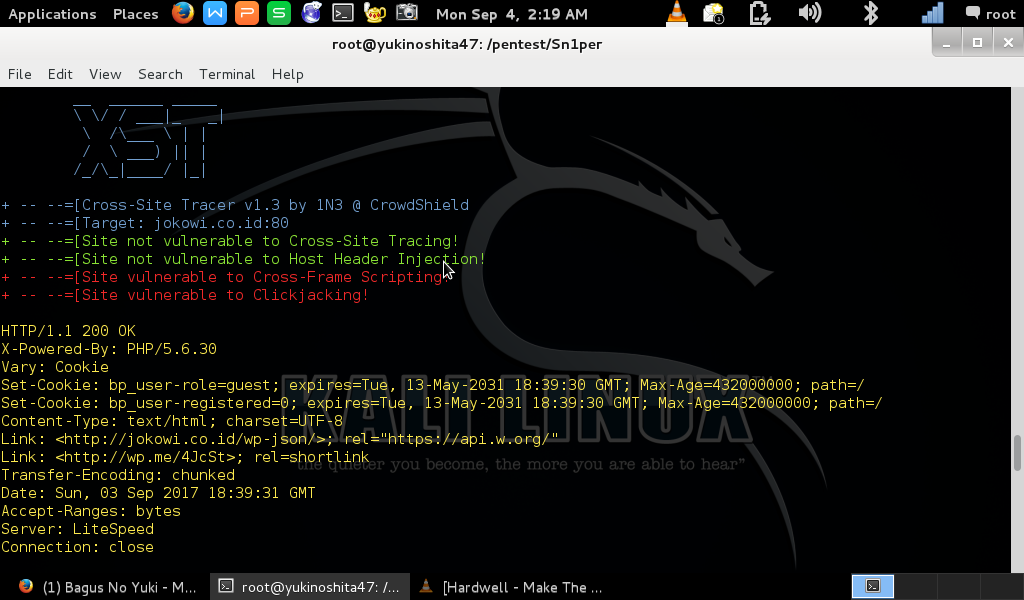Click 'HTTP/1.1 200 OK' line
Image resolution: width=1024 pixels, height=600 pixels.
click(69, 331)
